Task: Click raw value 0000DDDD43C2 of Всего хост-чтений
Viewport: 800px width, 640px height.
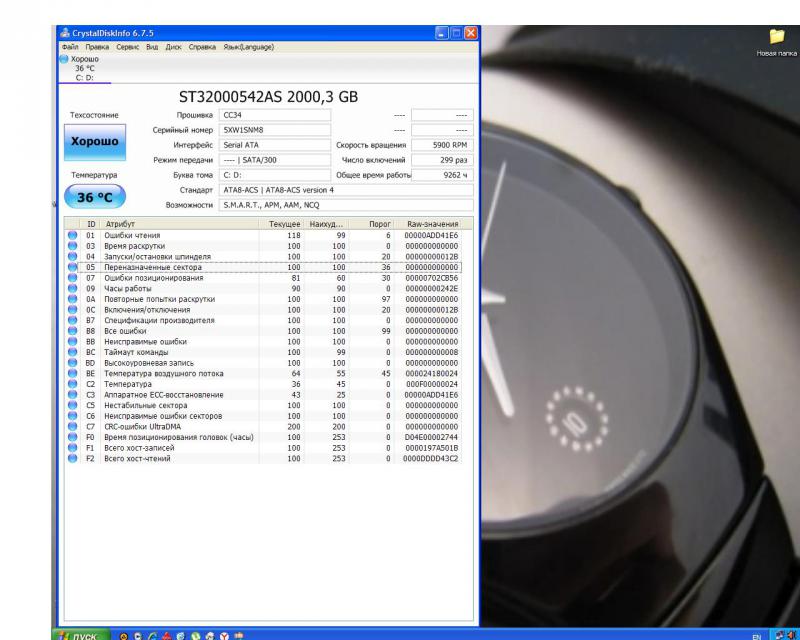Action: pyautogui.click(x=431, y=459)
